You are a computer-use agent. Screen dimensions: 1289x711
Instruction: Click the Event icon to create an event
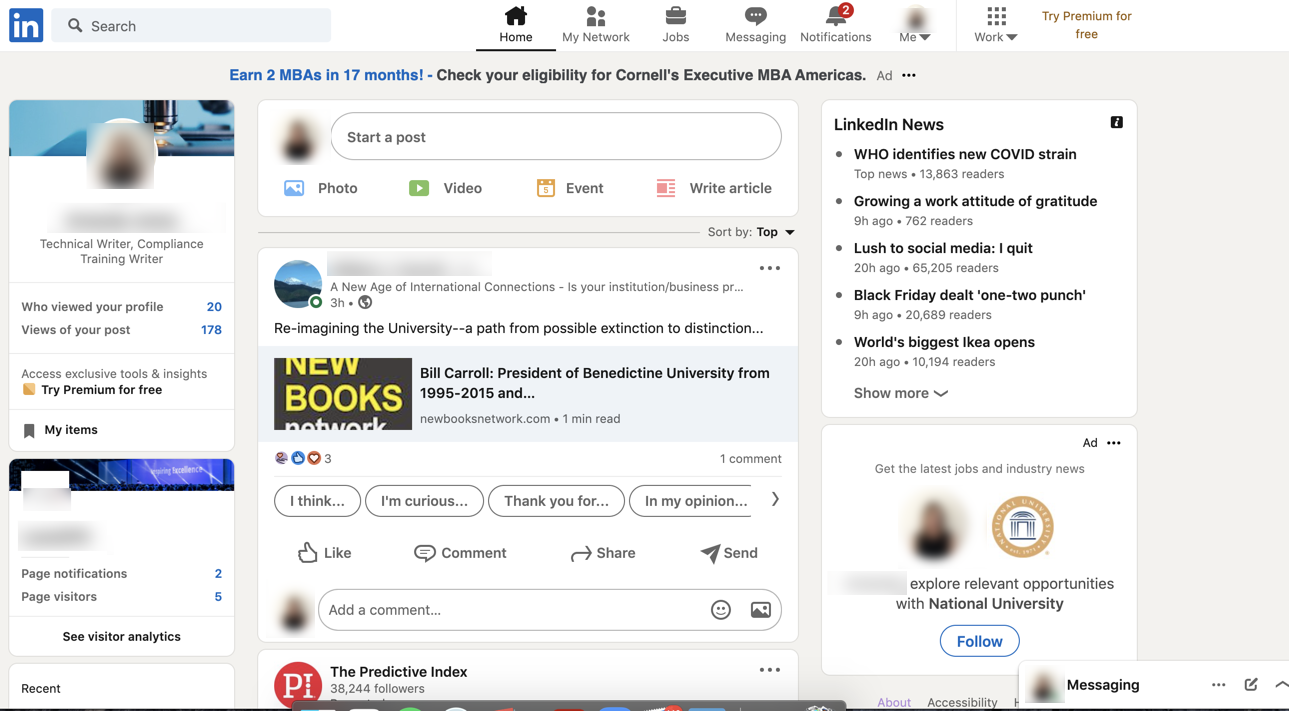click(x=546, y=188)
